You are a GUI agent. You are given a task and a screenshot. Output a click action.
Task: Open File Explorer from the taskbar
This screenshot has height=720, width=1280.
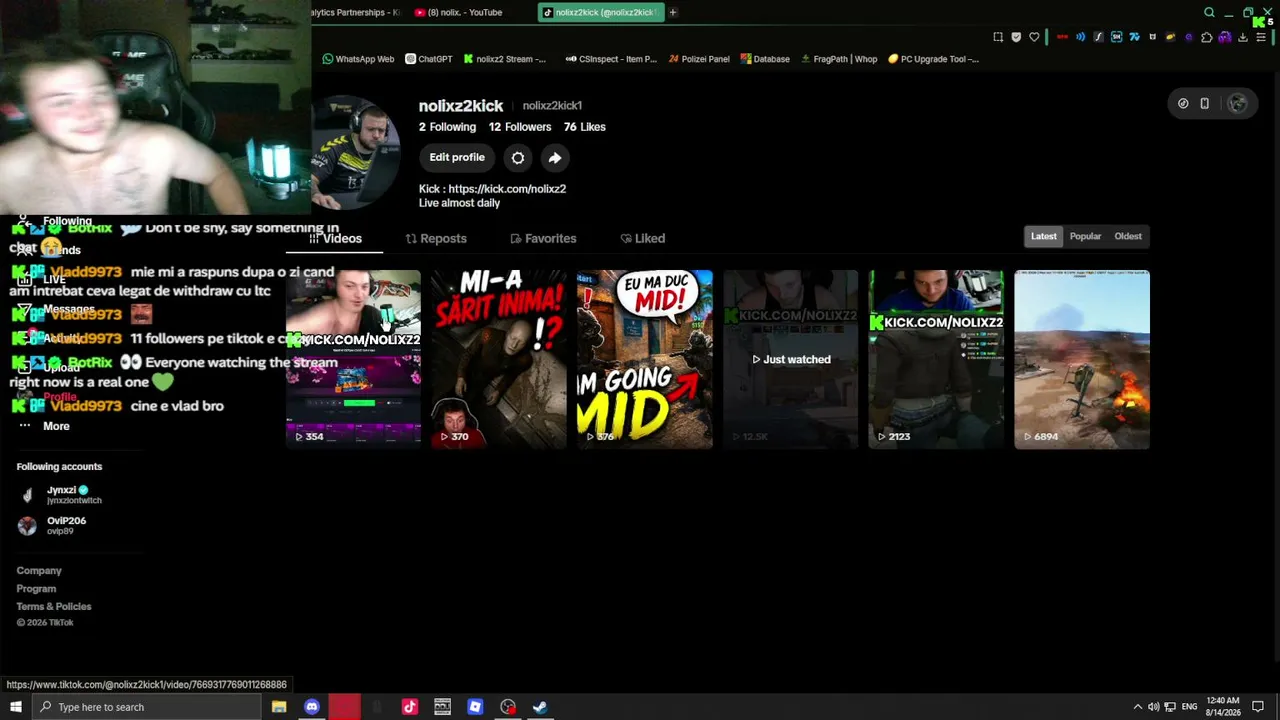279,707
